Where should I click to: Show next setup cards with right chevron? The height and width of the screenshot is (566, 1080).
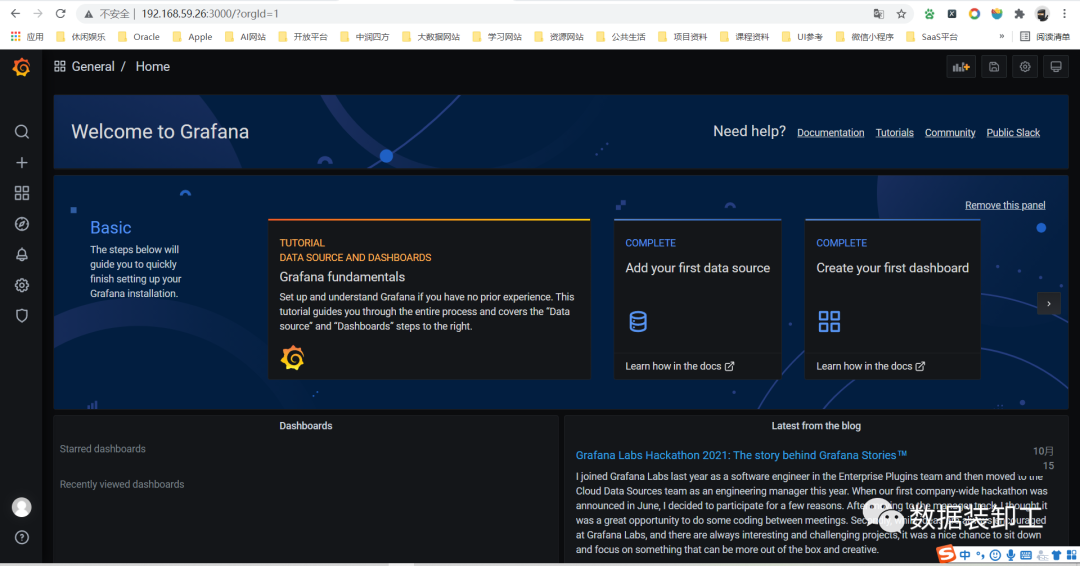(1049, 304)
